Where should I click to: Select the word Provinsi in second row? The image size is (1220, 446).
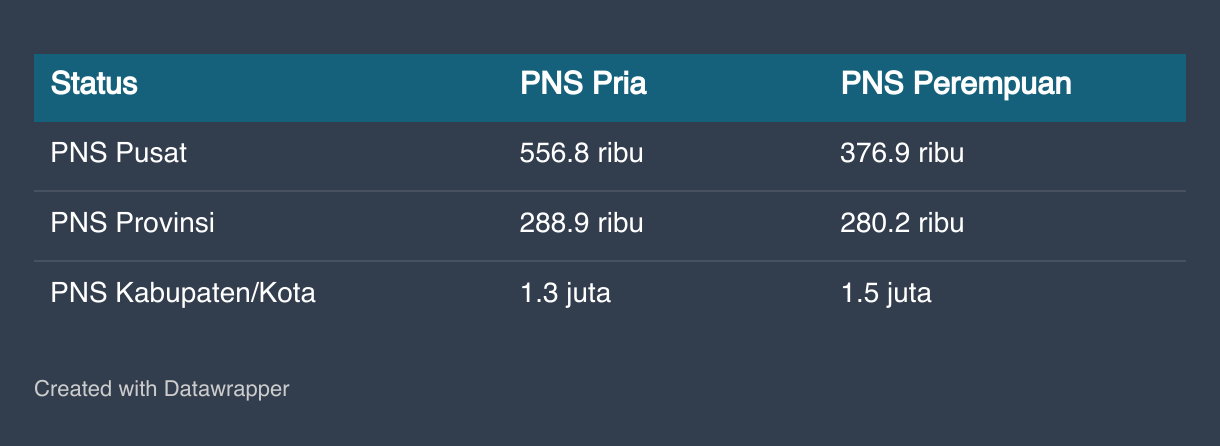point(165,223)
